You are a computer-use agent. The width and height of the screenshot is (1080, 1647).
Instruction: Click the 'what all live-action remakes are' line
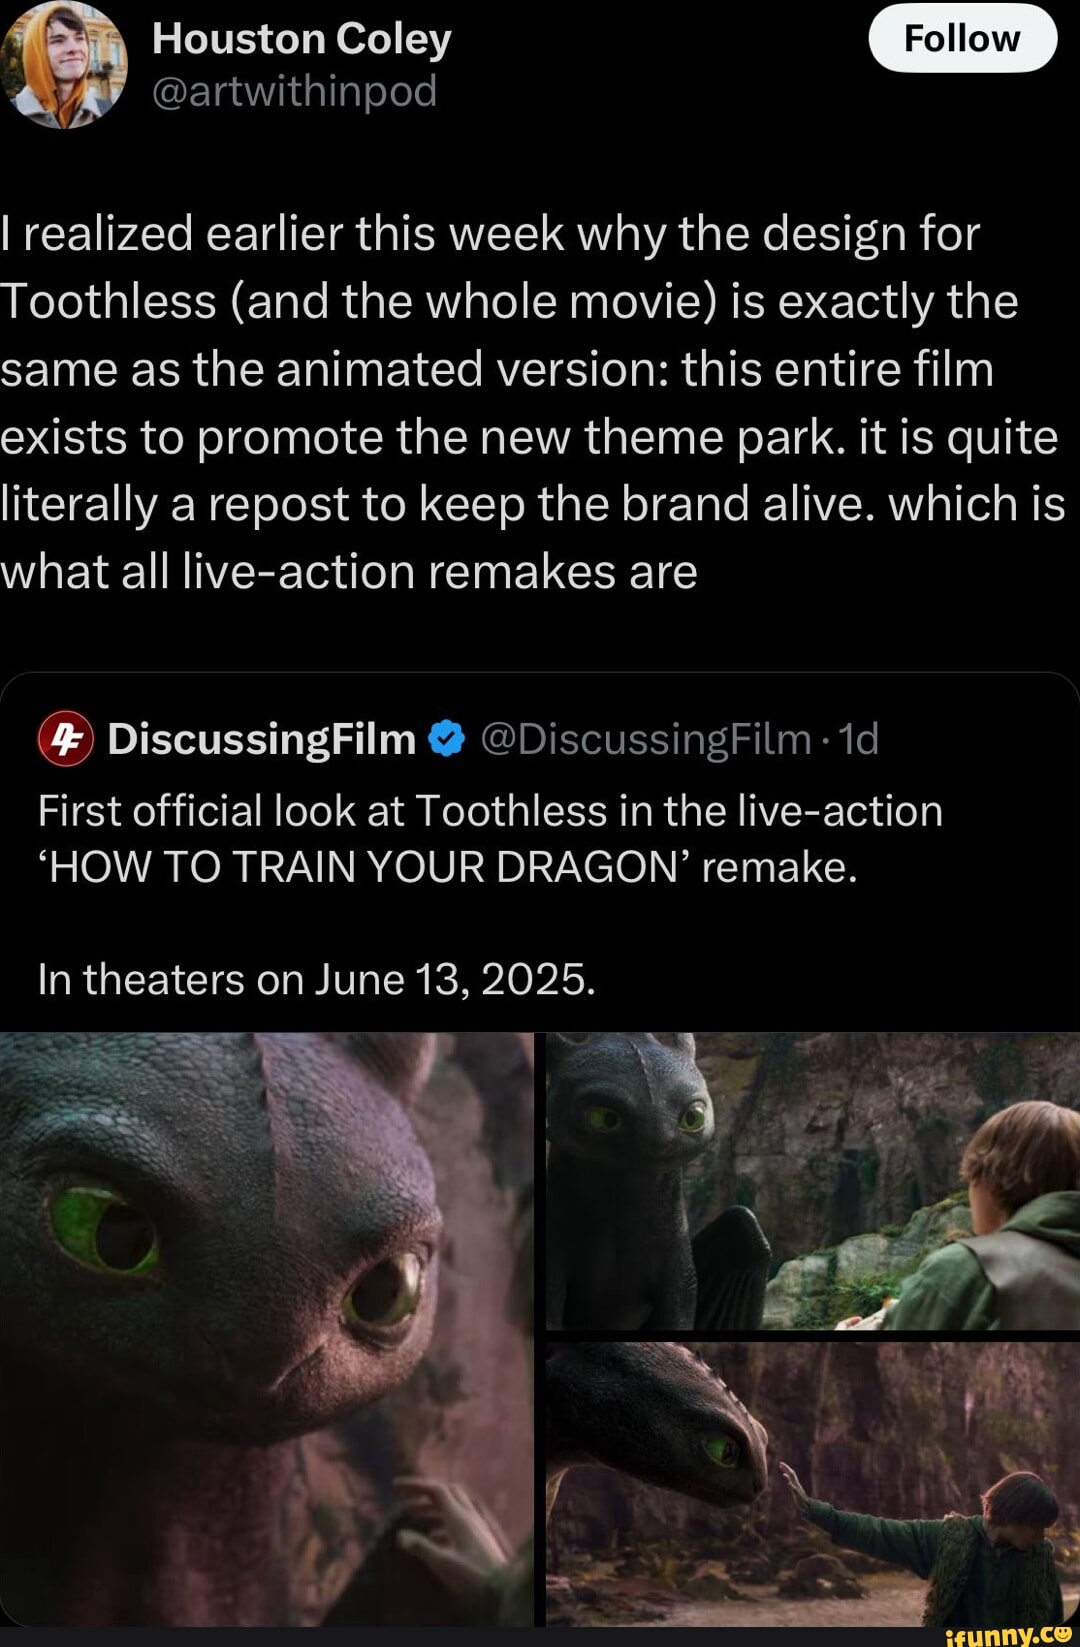tap(349, 572)
